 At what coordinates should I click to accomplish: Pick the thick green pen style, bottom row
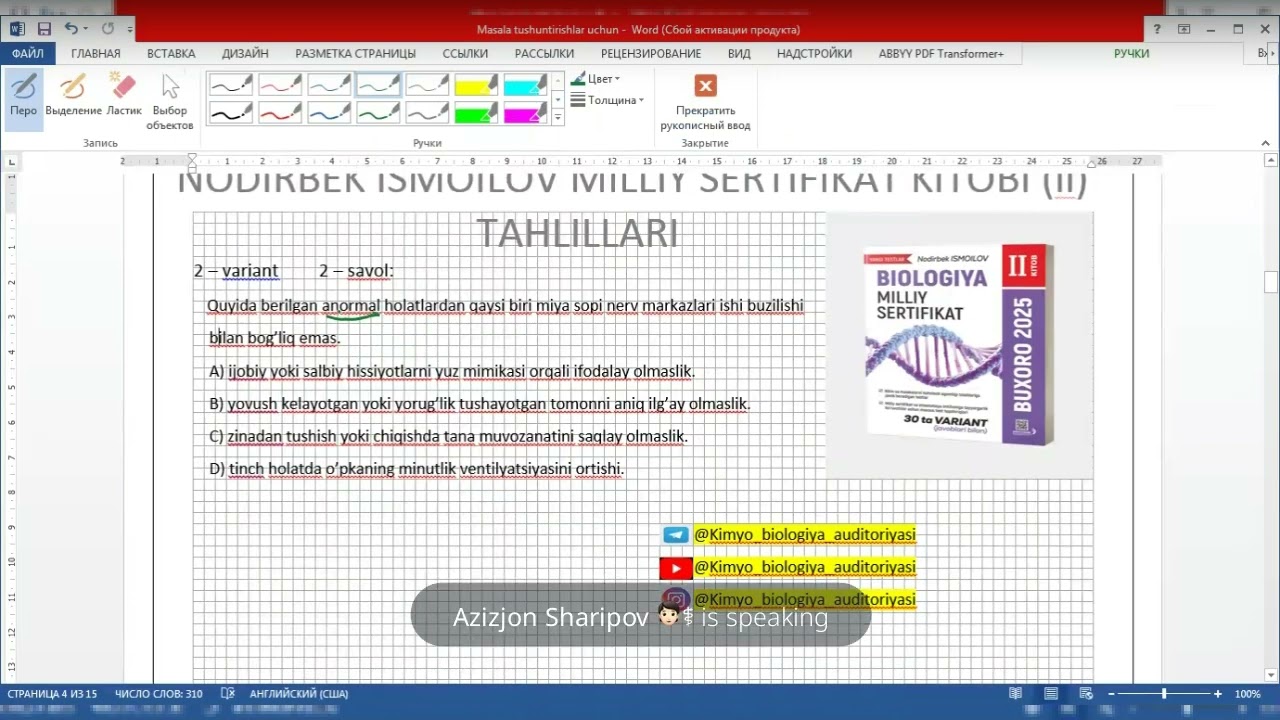(378, 112)
